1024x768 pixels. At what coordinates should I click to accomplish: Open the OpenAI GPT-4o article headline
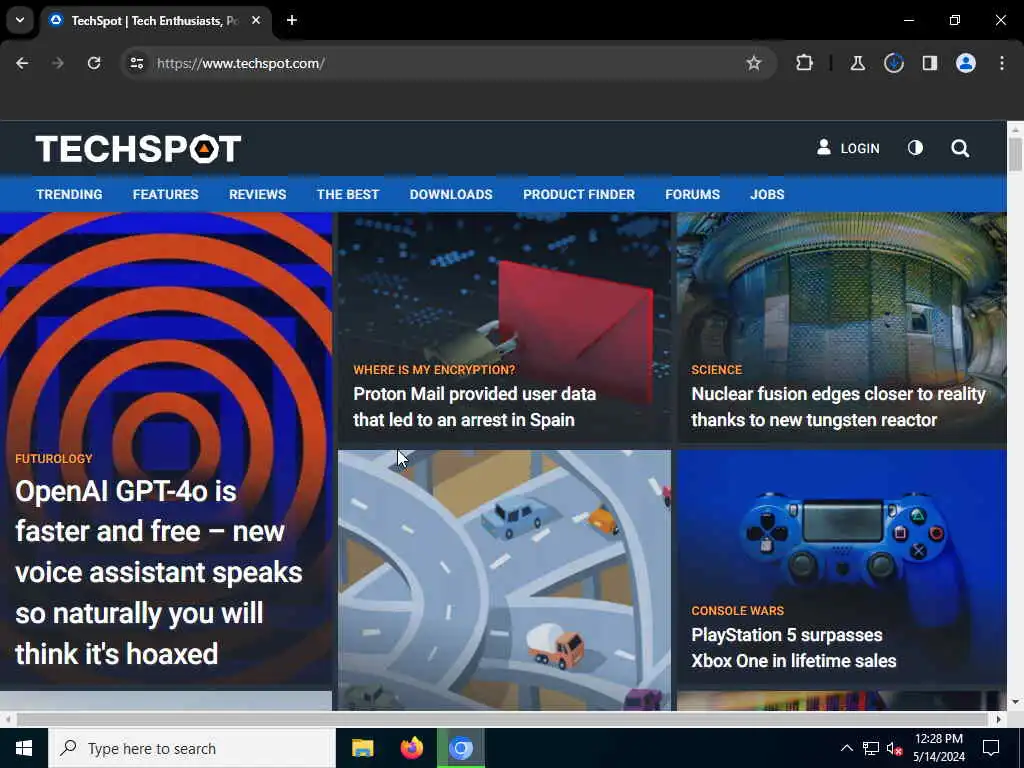pyautogui.click(x=159, y=573)
